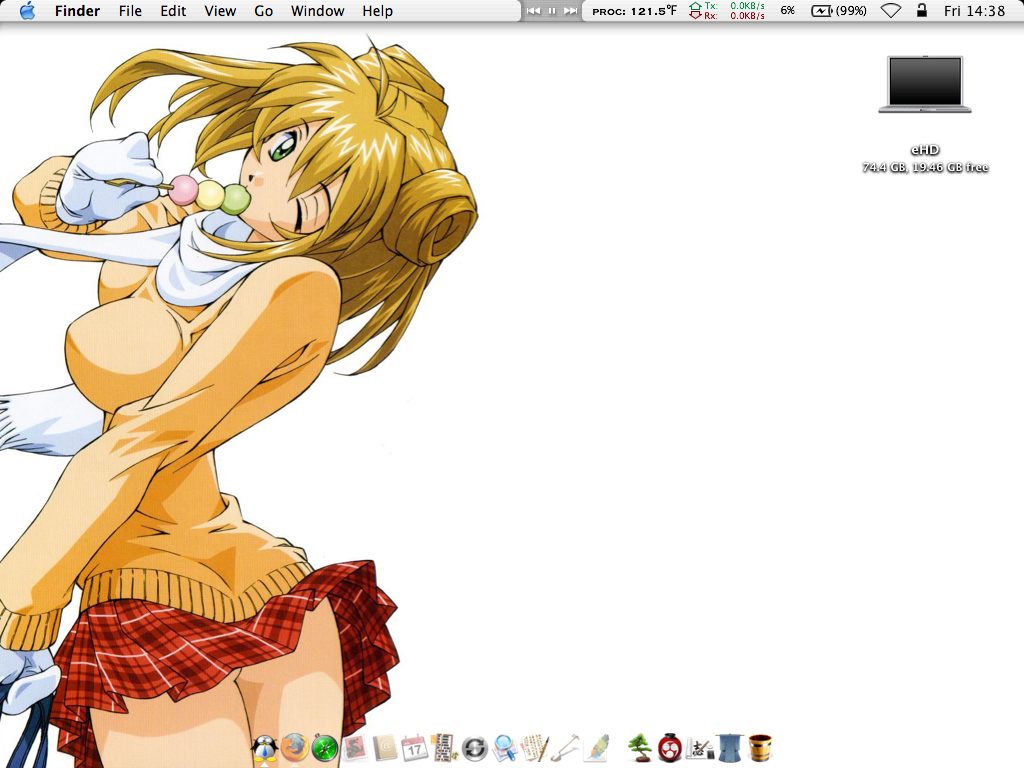Open the bonsai tree icon in Dock
This screenshot has height=768, width=1024.
tap(639, 748)
